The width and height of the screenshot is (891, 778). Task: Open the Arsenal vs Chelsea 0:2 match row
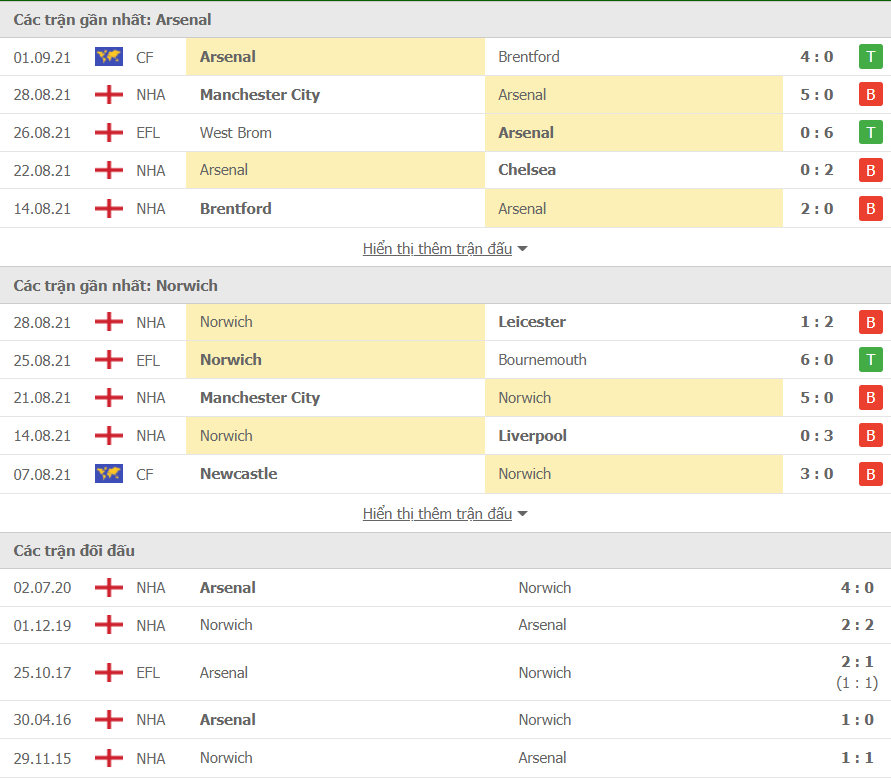click(x=446, y=170)
